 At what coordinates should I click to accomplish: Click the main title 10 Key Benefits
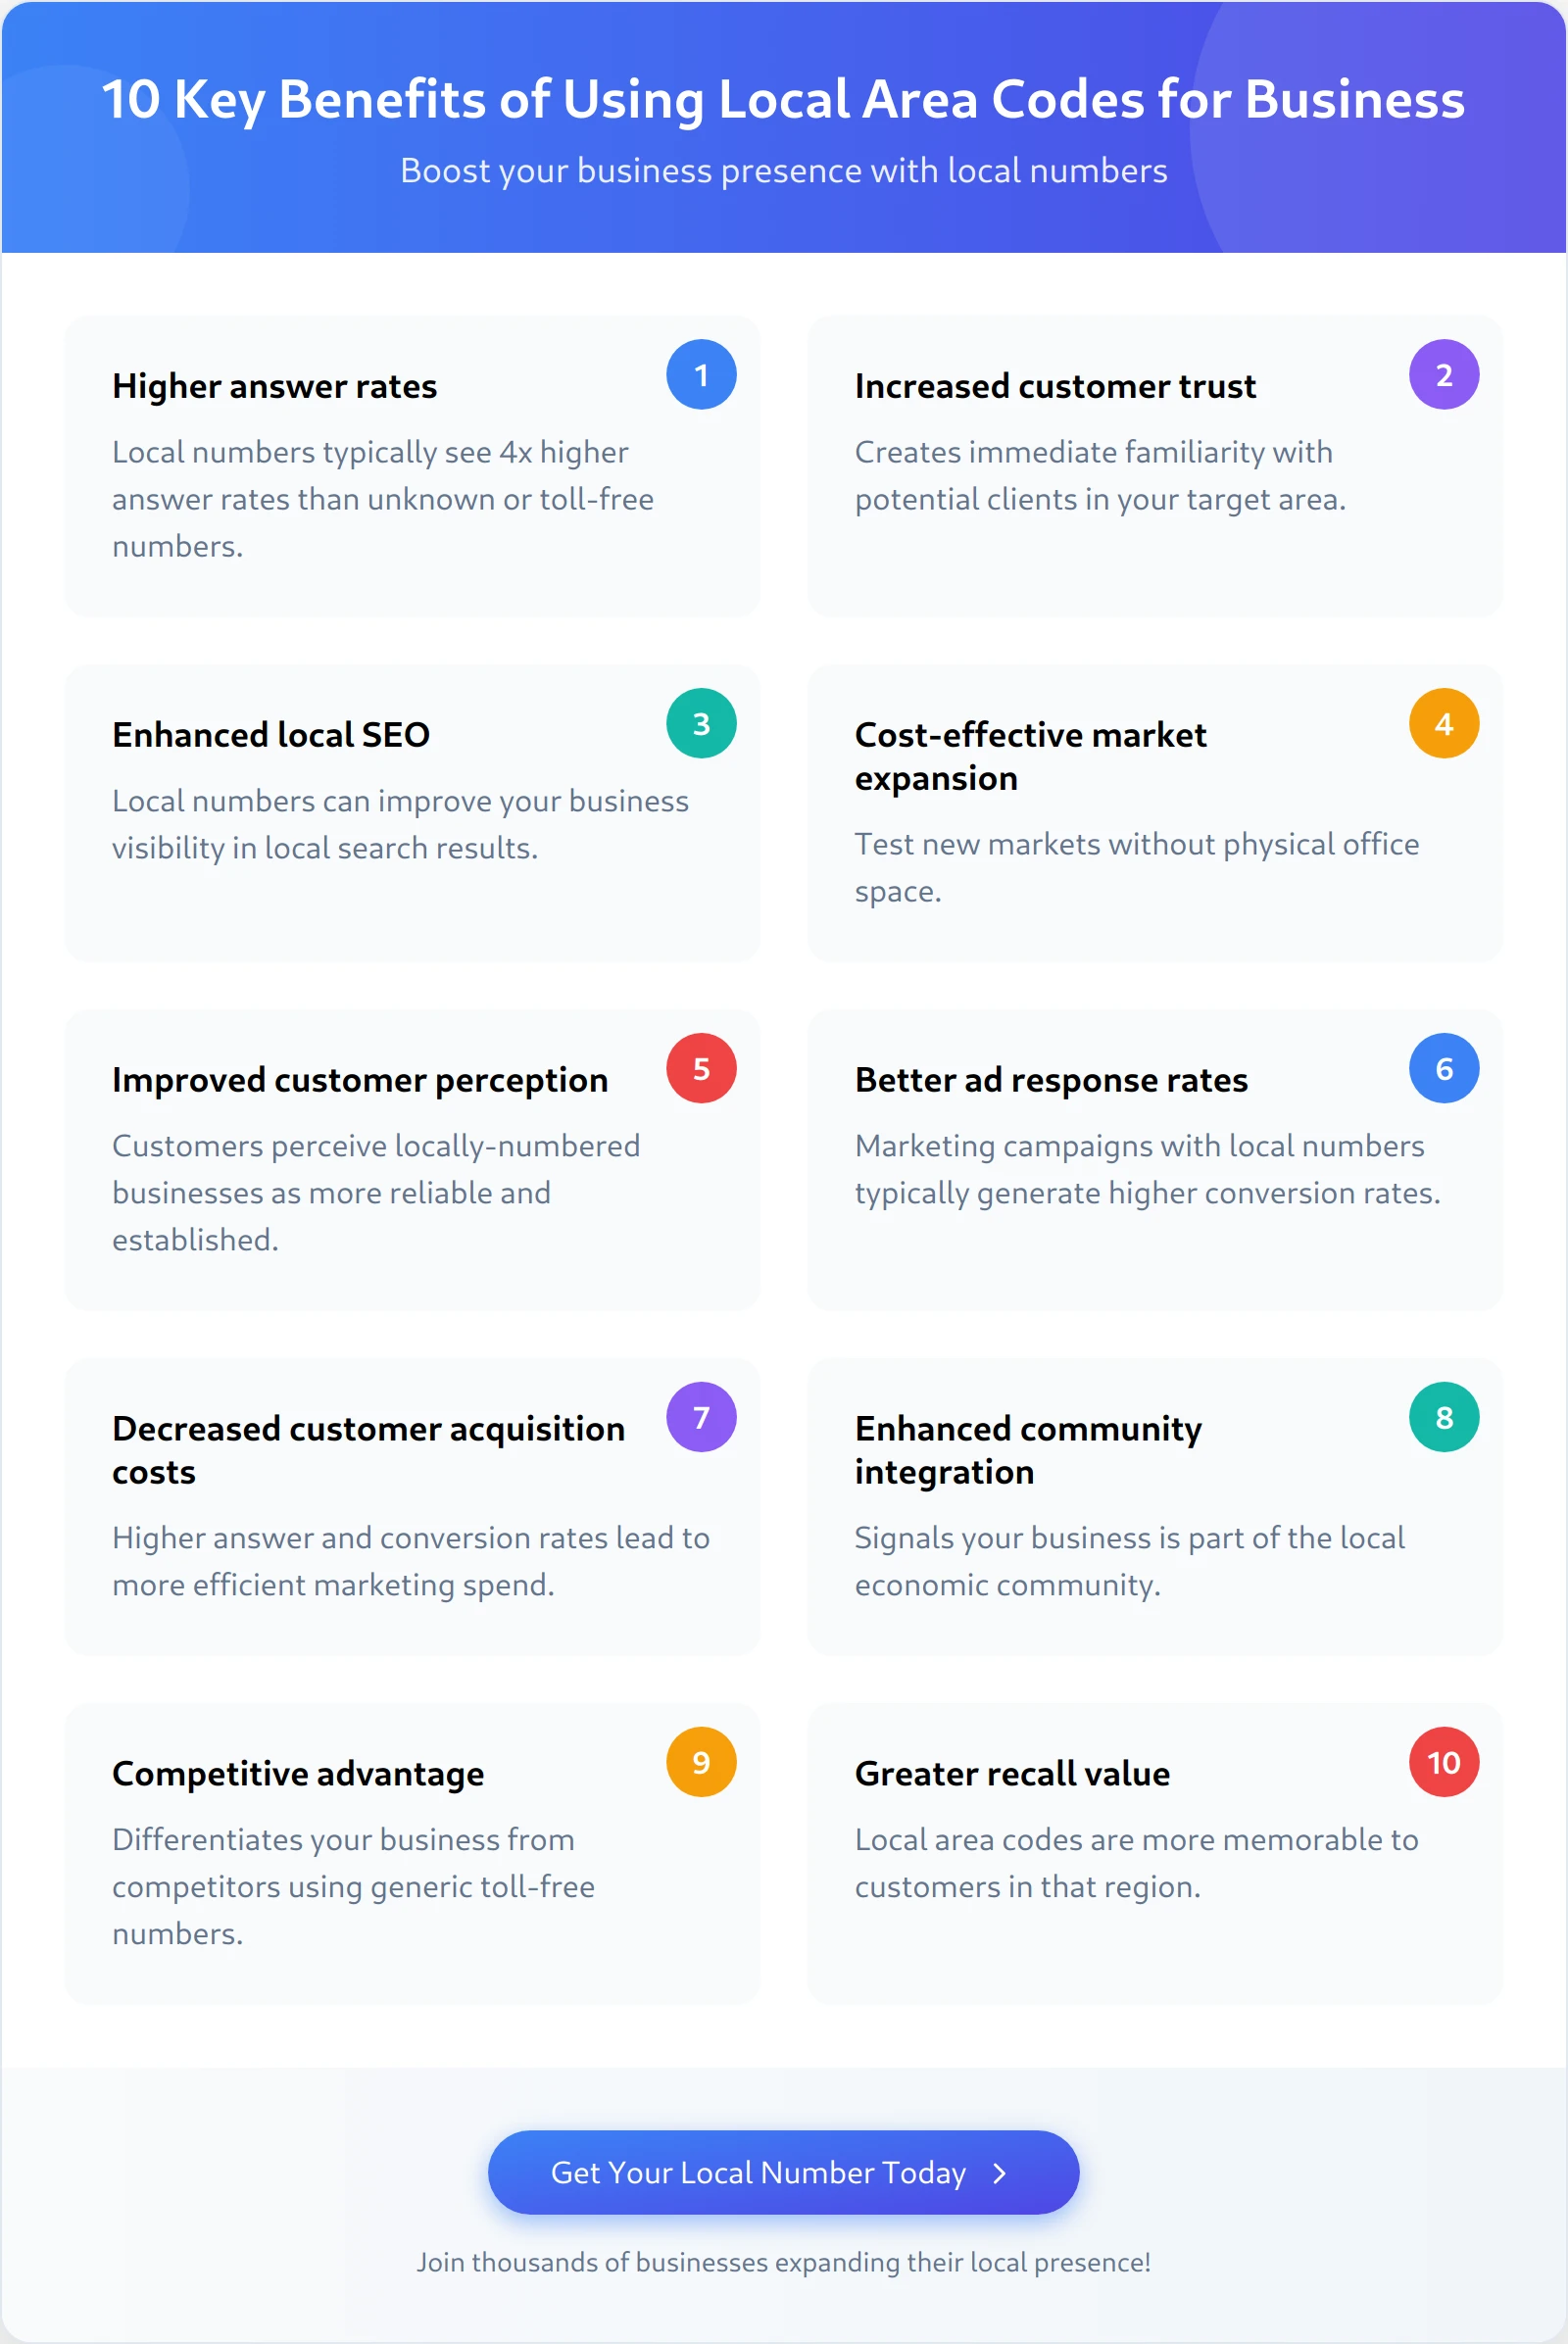783,99
